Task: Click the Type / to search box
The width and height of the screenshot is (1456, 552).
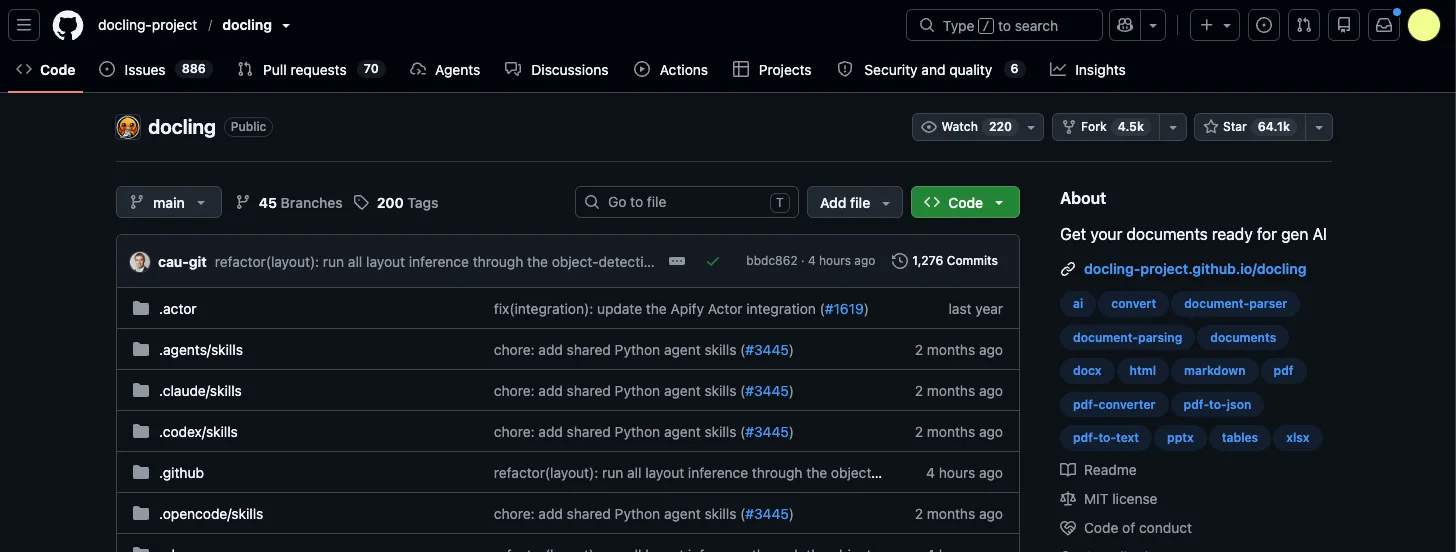Action: [x=1004, y=25]
